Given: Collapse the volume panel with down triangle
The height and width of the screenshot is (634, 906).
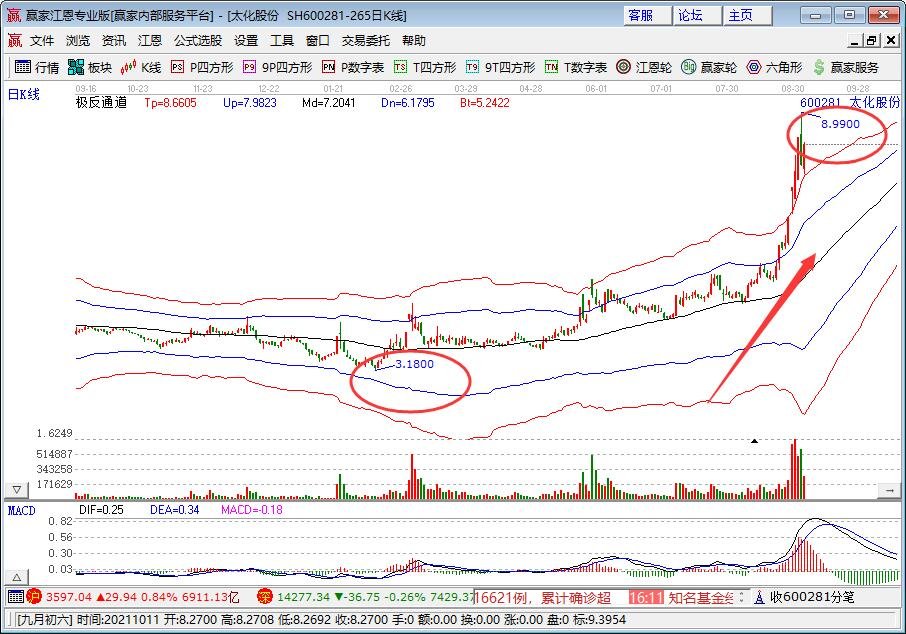Looking at the screenshot, I should click(16, 490).
